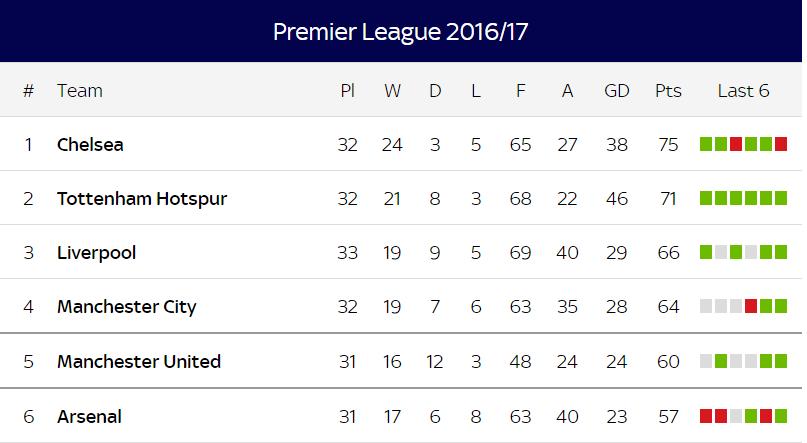The width and height of the screenshot is (807, 443).
Task: Open the Chelsea team link
Action: tap(90, 145)
